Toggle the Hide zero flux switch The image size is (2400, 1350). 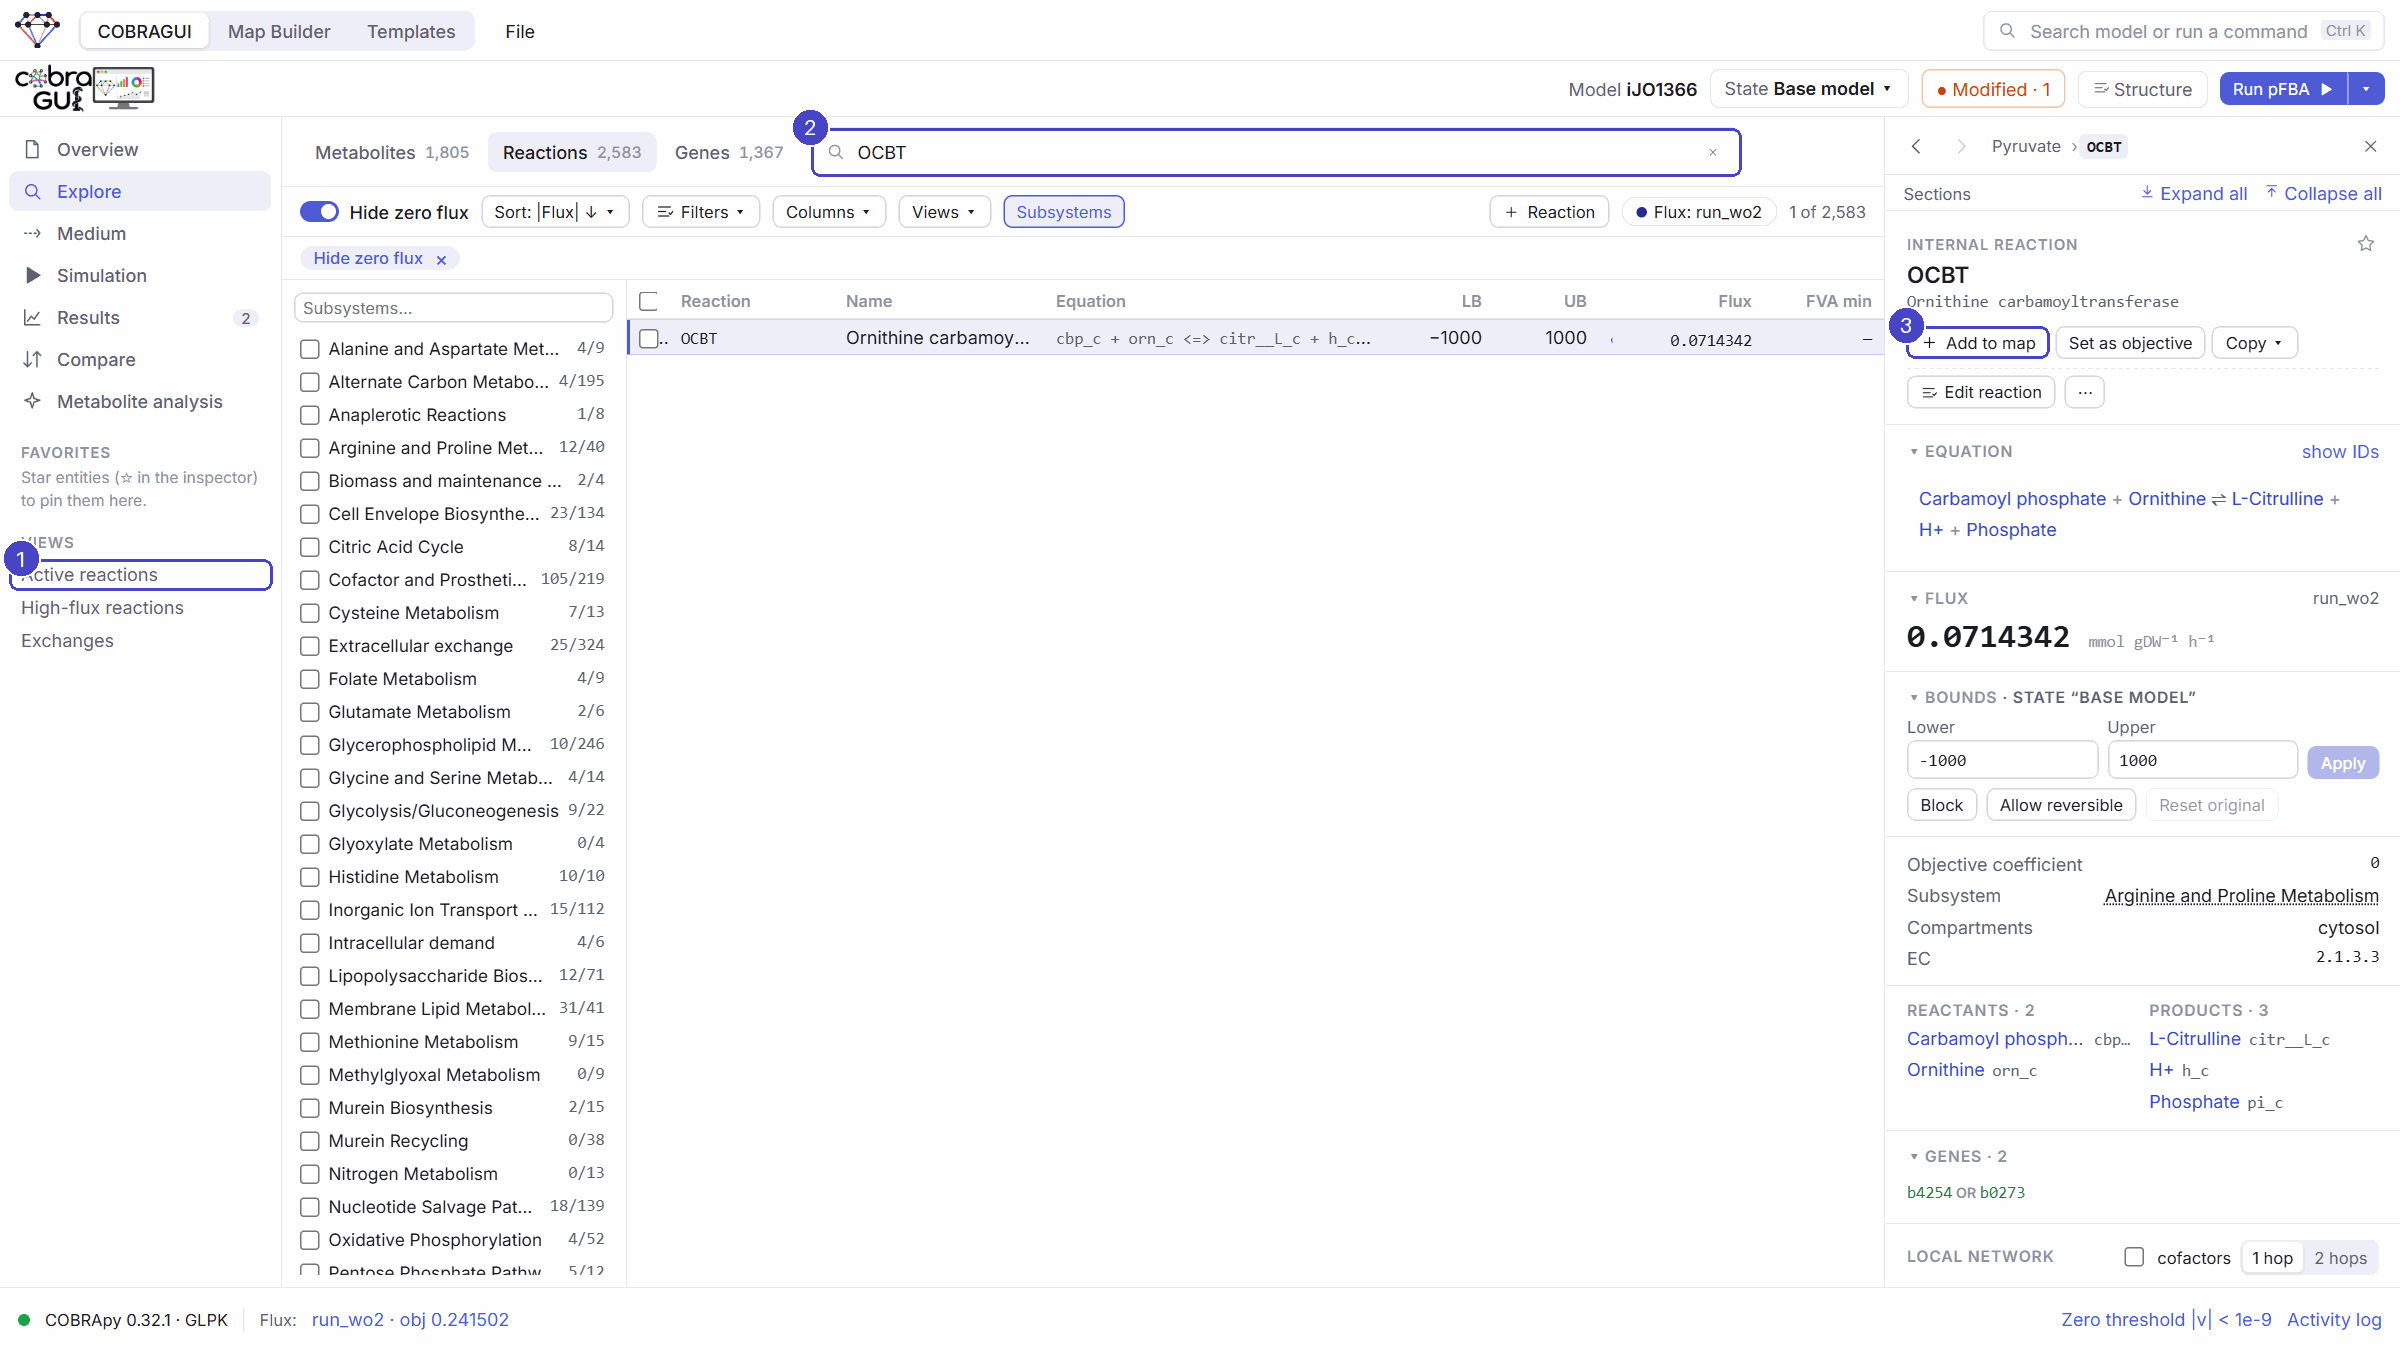point(319,212)
